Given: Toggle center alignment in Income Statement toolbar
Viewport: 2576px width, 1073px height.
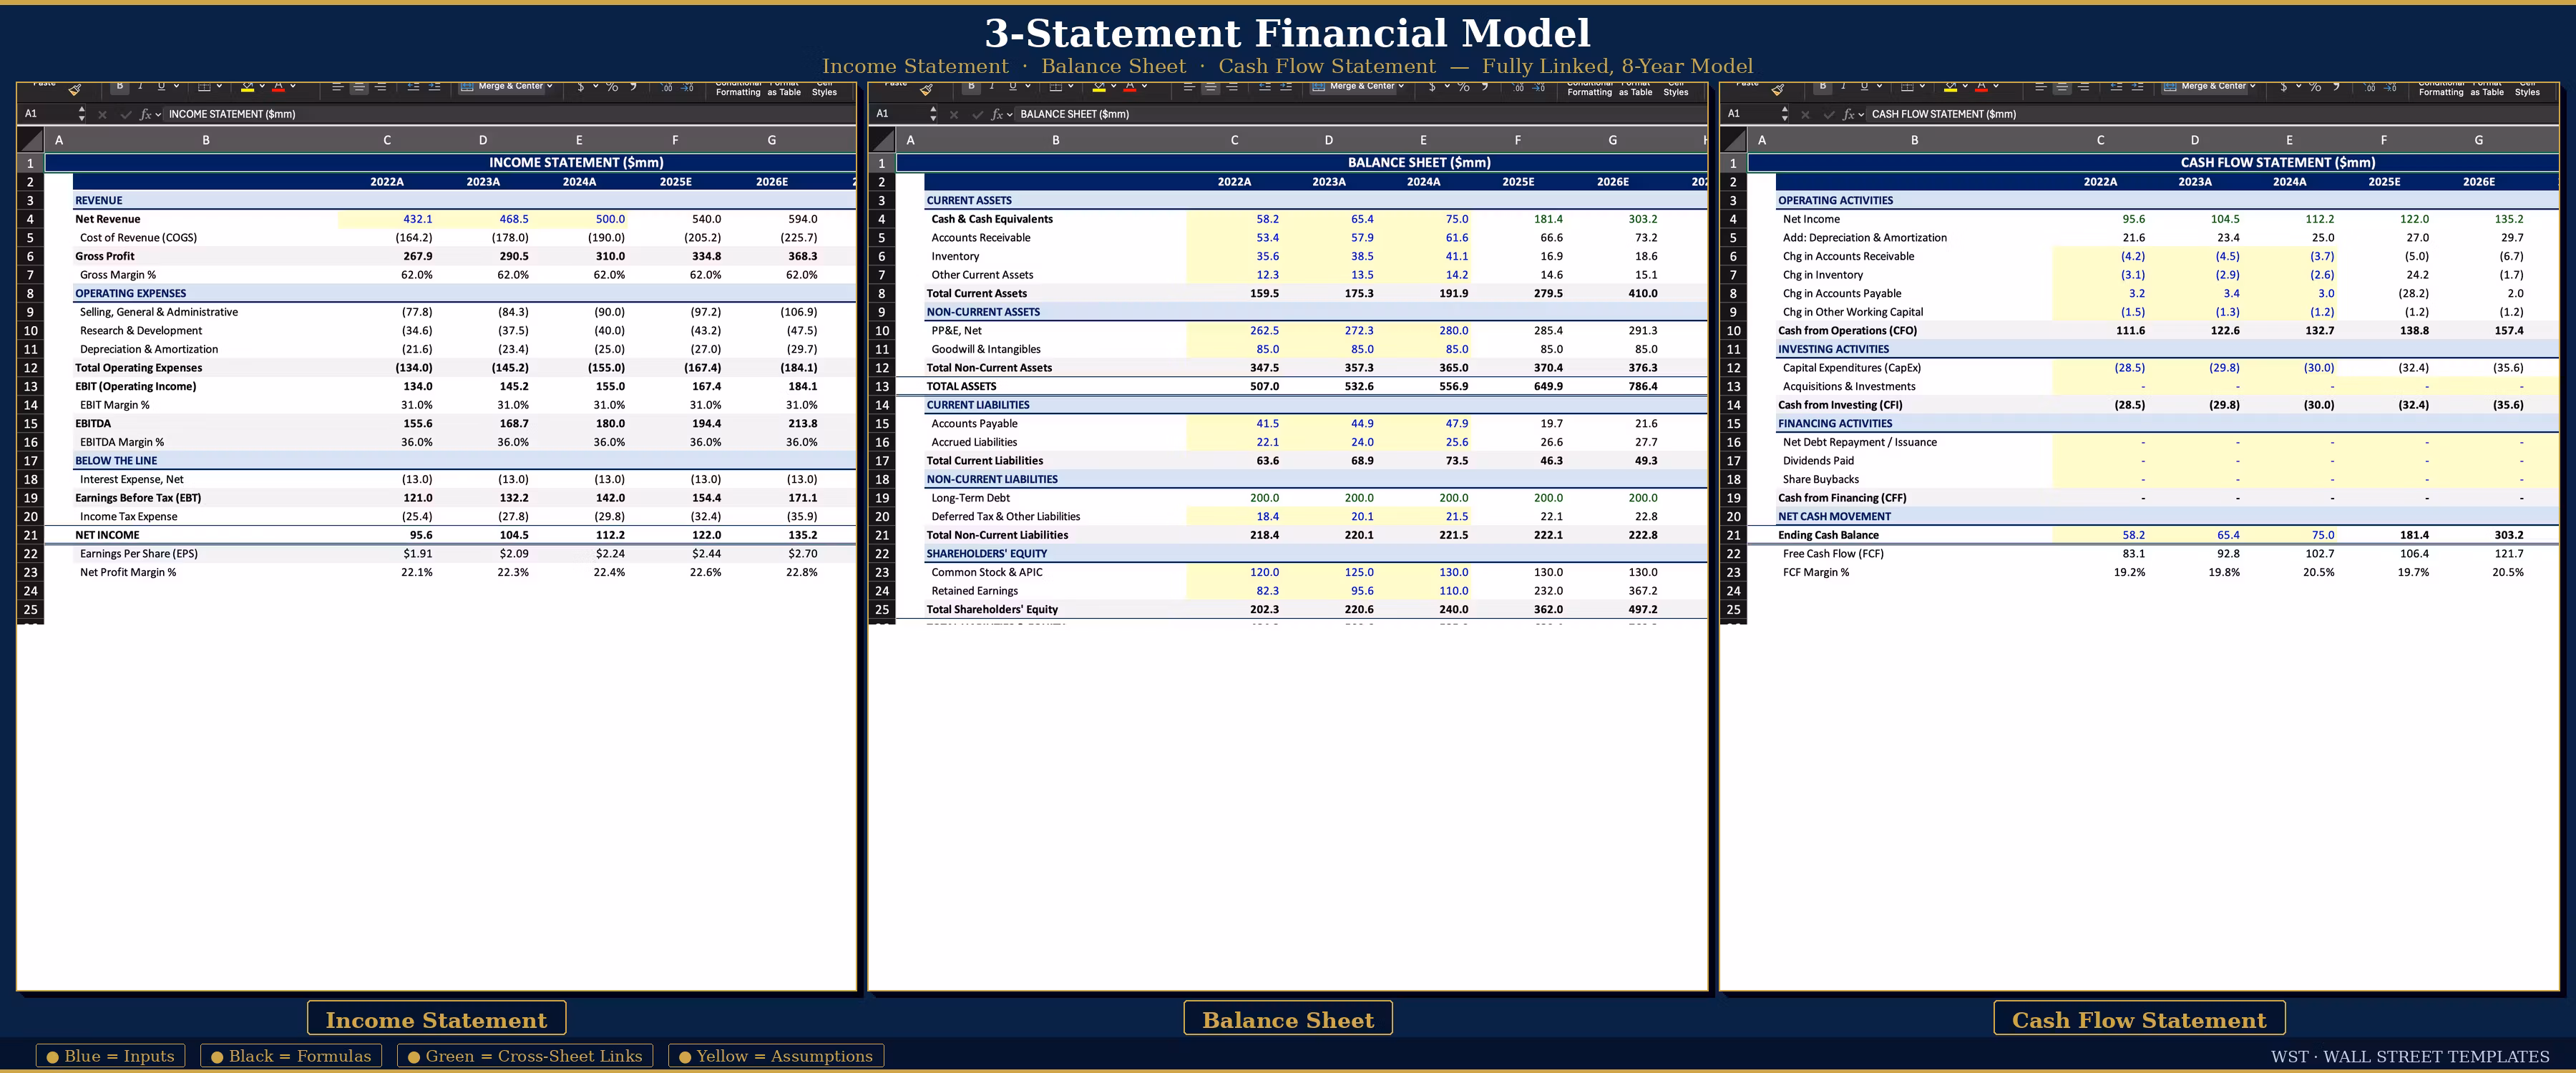Looking at the screenshot, I should (360, 87).
